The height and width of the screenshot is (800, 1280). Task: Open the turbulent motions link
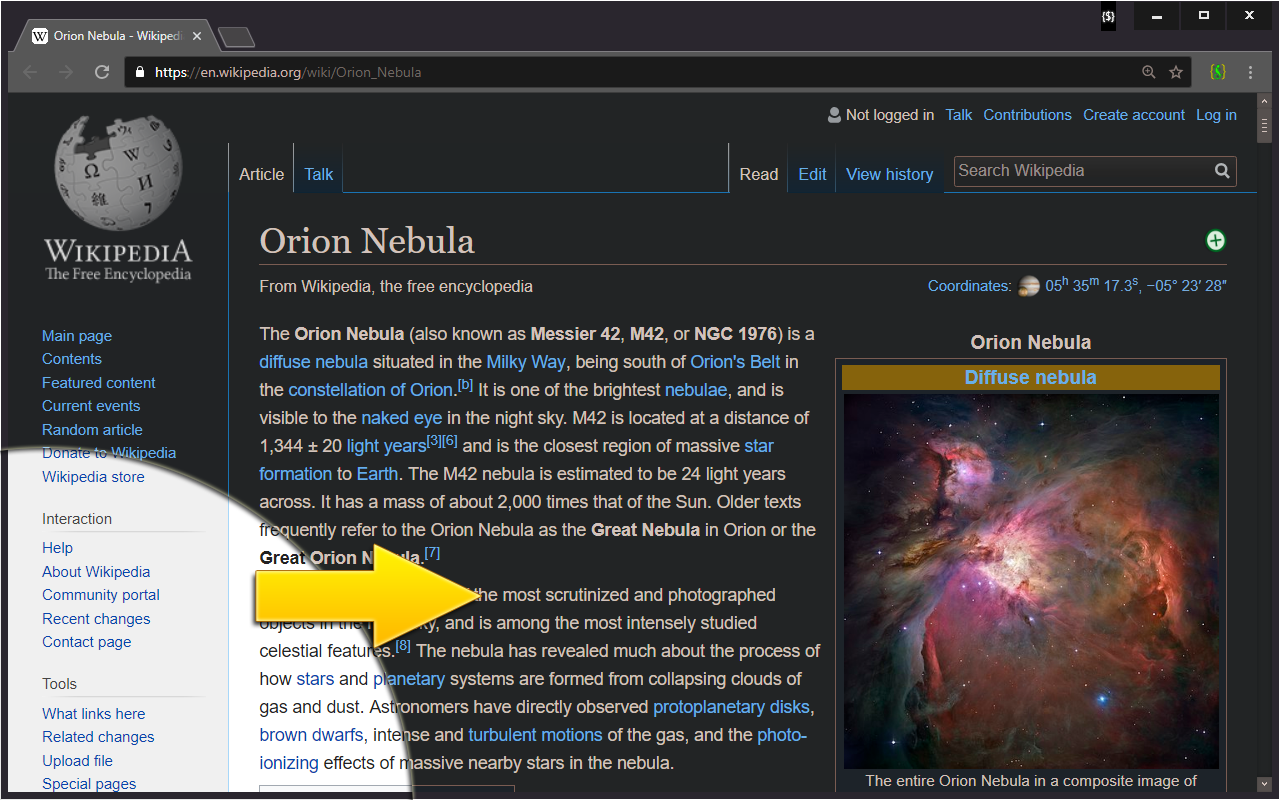point(535,735)
